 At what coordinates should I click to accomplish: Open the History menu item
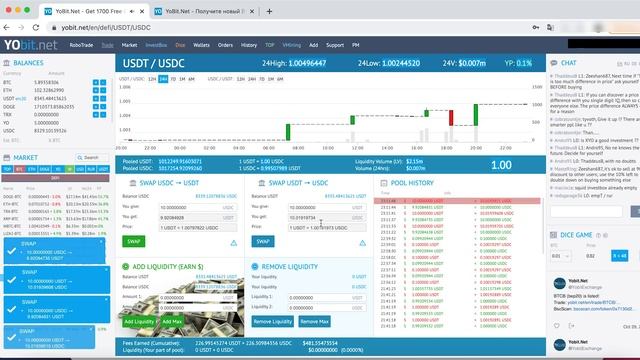249,45
